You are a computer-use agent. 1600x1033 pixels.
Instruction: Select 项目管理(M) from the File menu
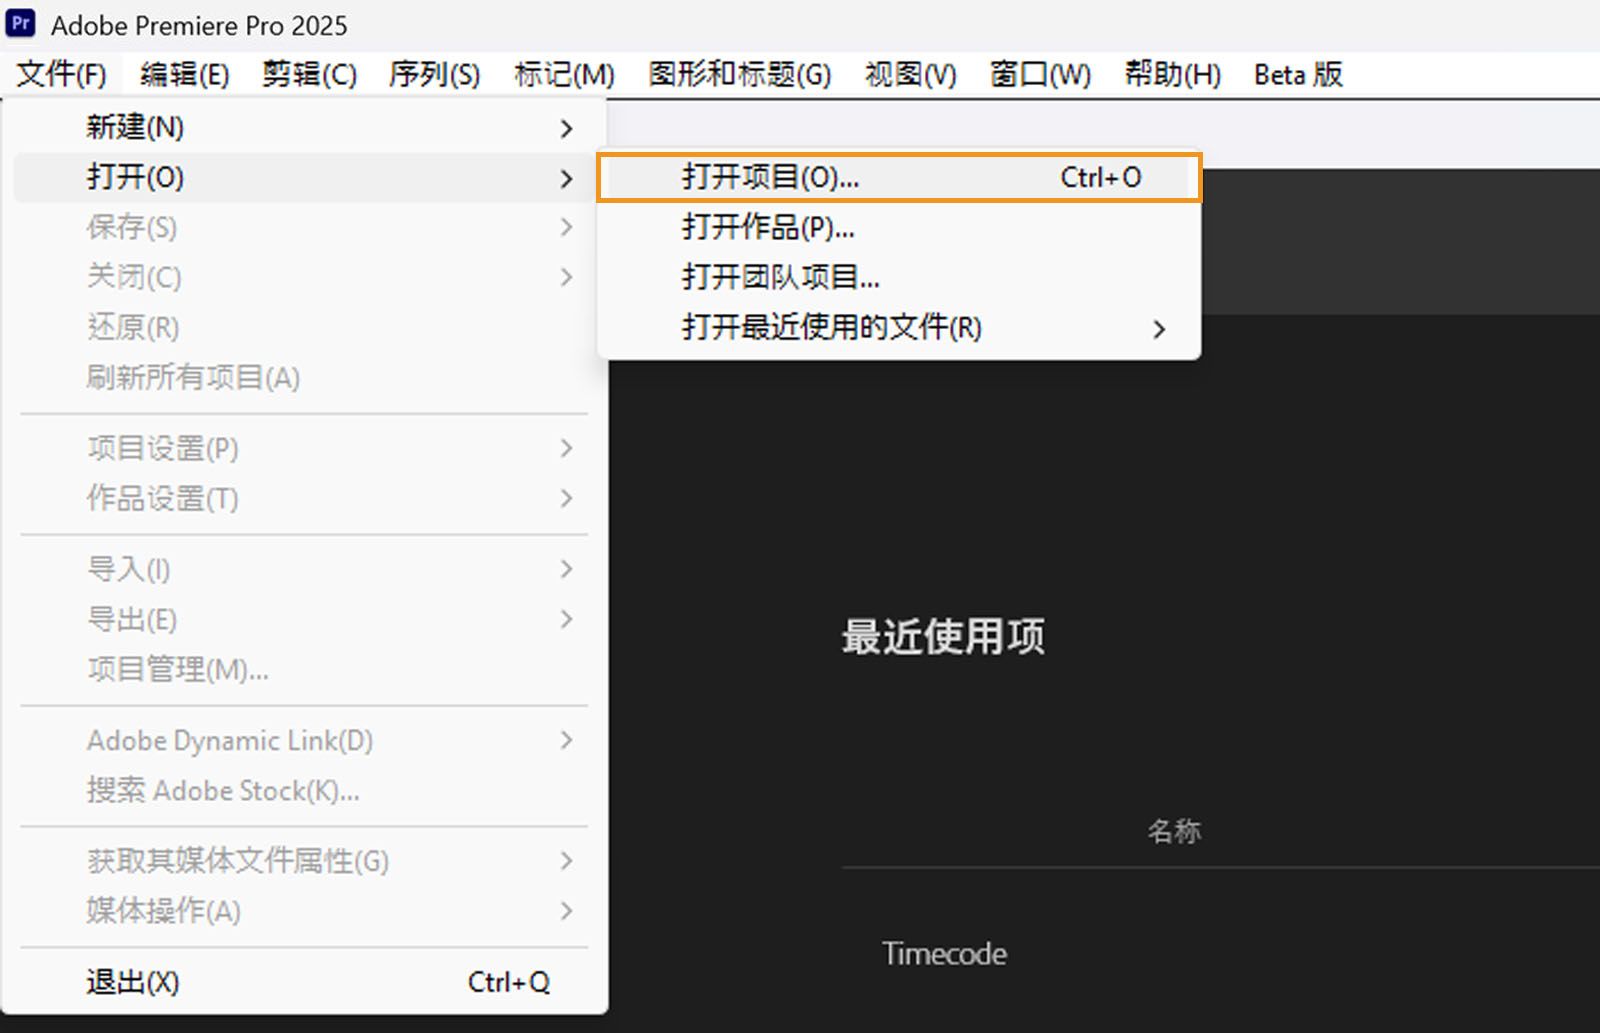click(178, 670)
